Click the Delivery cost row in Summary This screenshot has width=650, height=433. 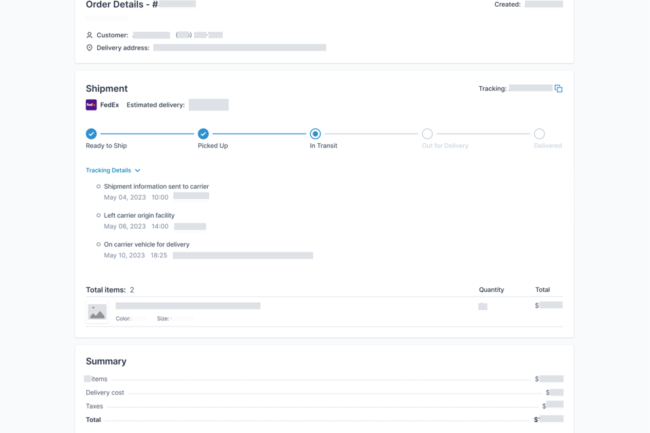point(104,392)
